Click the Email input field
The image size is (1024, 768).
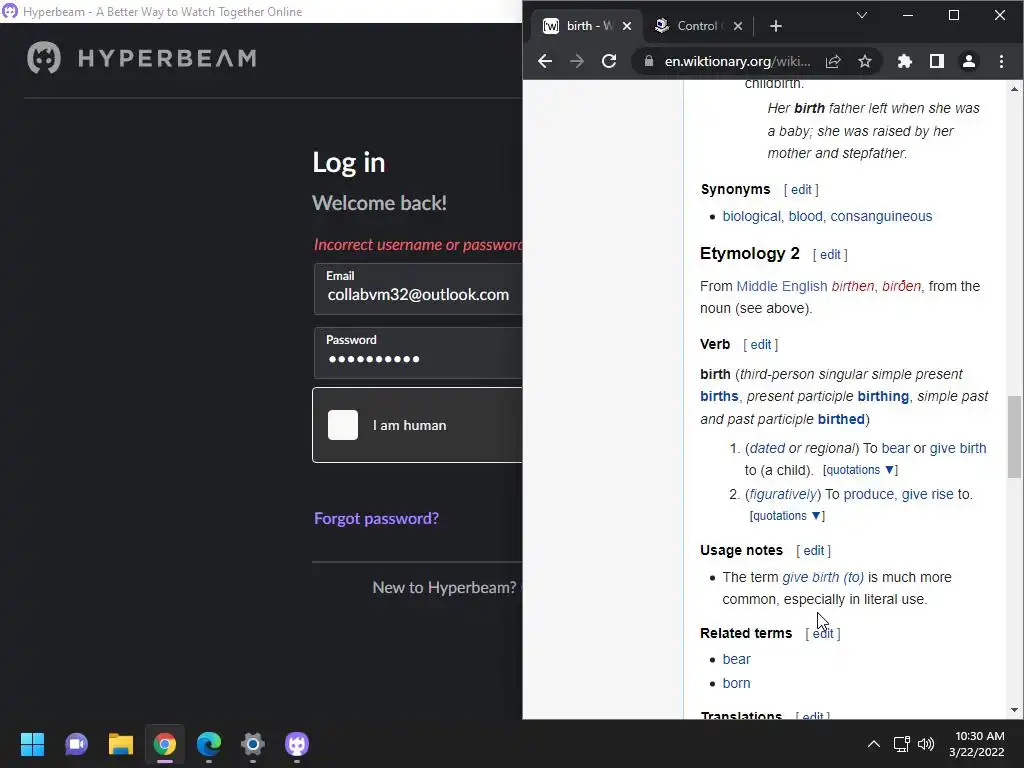[x=418, y=289]
